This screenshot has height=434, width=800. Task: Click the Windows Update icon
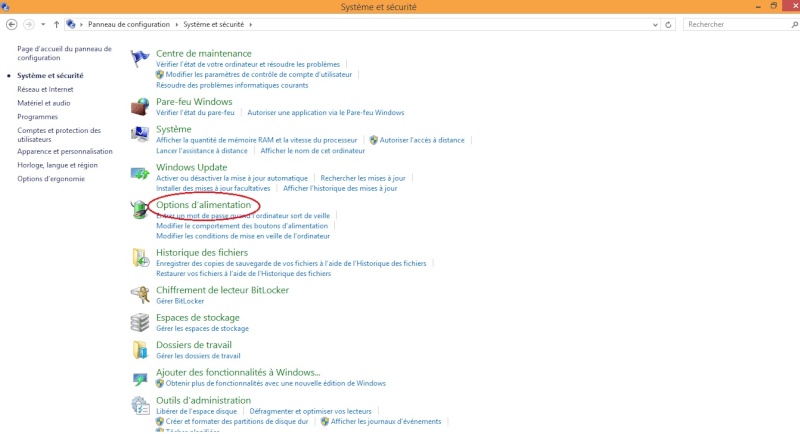(140, 173)
